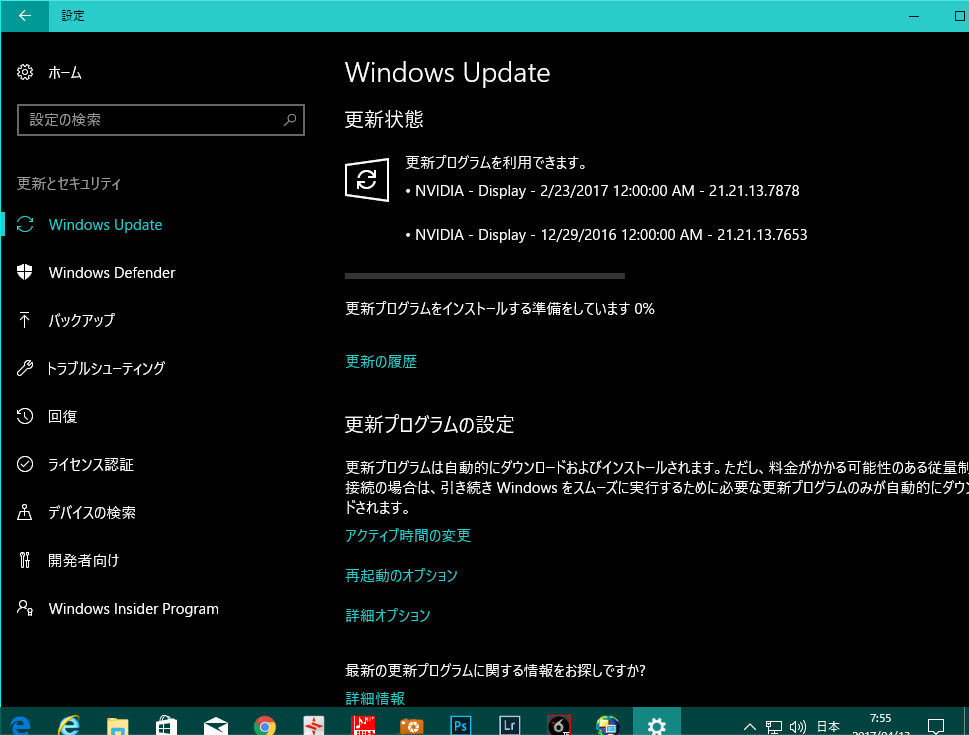Open 詳細オプション (advanced options) link

387,615
